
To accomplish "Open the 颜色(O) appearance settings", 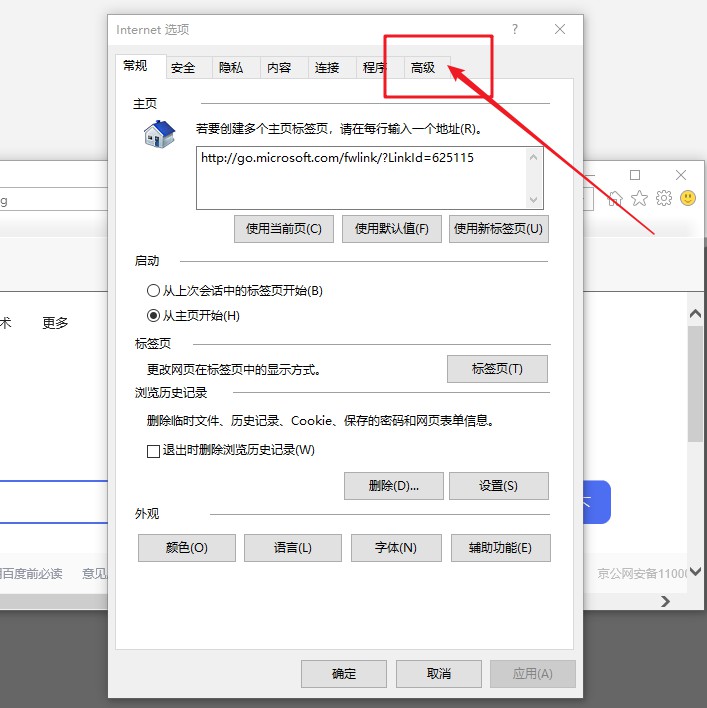I will (186, 548).
